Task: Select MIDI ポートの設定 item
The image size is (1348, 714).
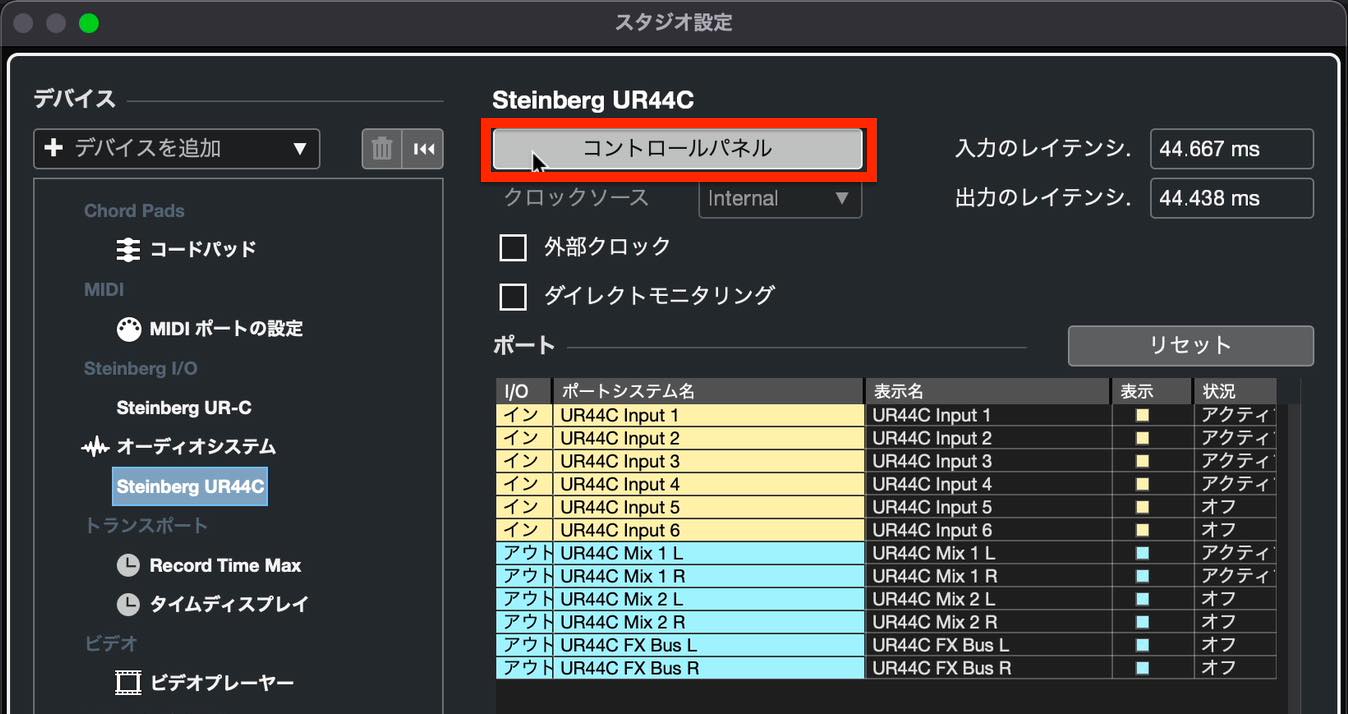Action: pos(226,328)
